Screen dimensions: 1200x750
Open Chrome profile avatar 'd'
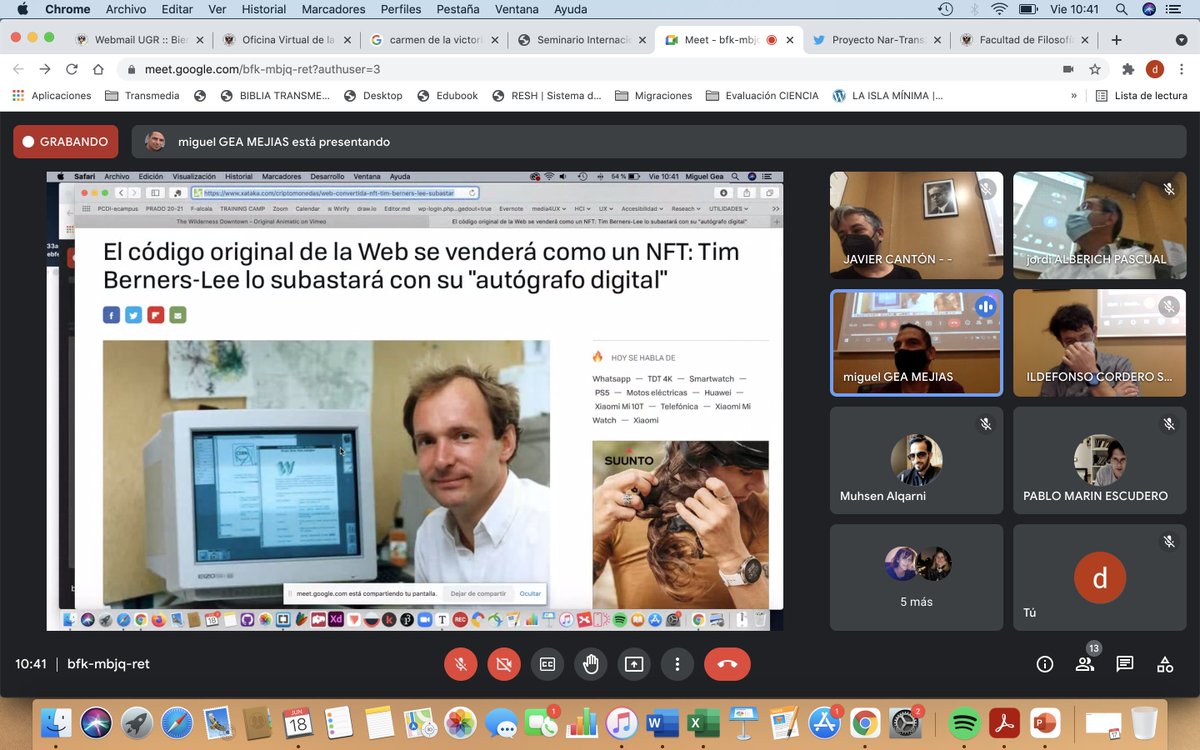(1155, 69)
